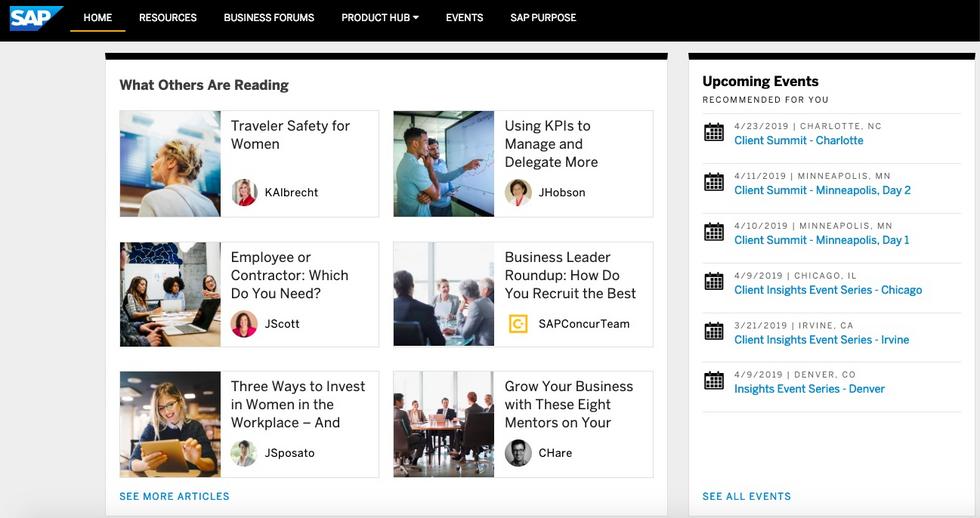Go to the Business Forums tab
The height and width of the screenshot is (518, 980).
269,18
